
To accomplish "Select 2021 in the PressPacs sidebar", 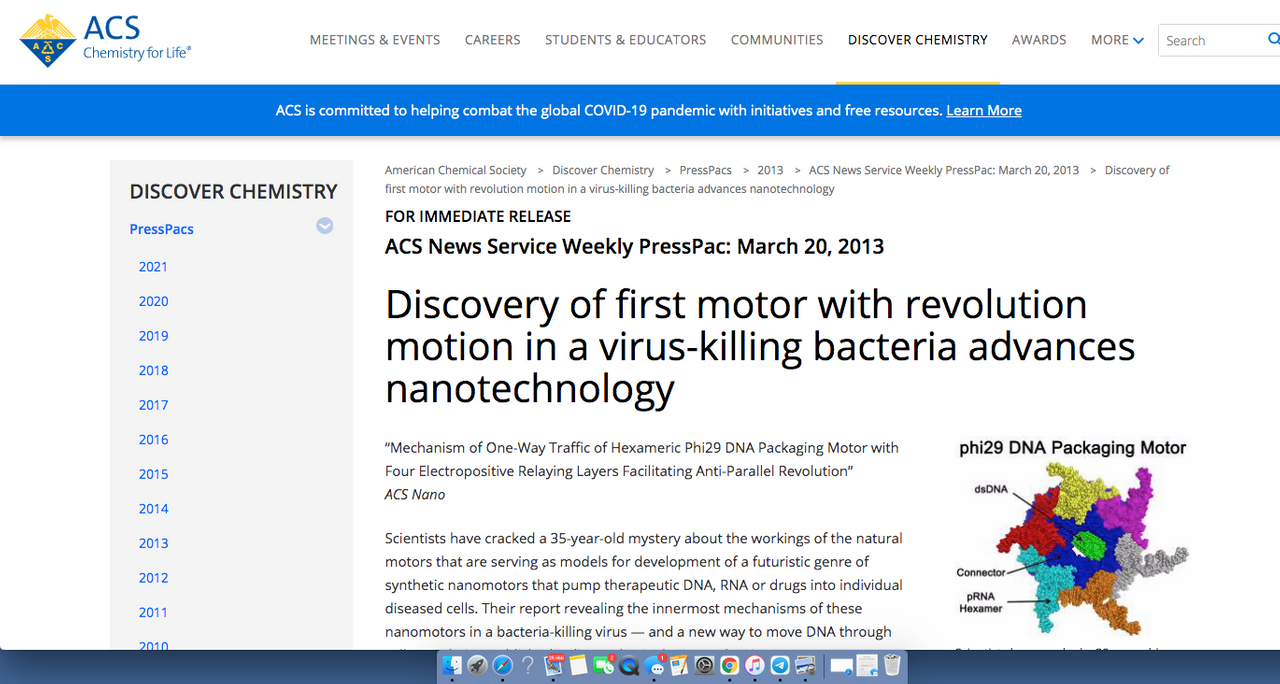I will [x=153, y=267].
